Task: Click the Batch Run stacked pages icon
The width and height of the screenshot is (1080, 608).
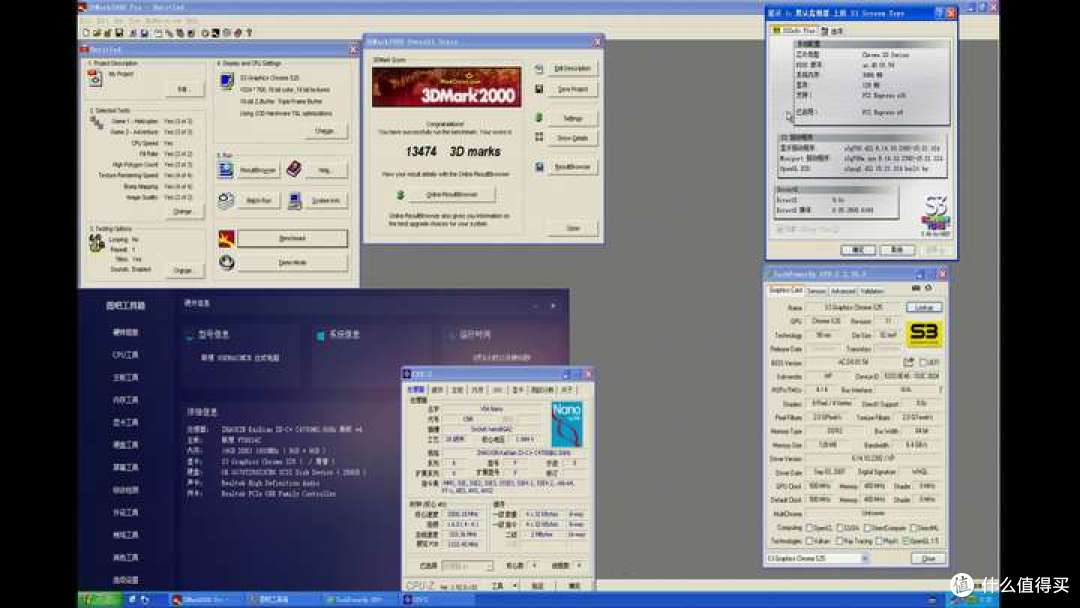Action: pos(226,200)
